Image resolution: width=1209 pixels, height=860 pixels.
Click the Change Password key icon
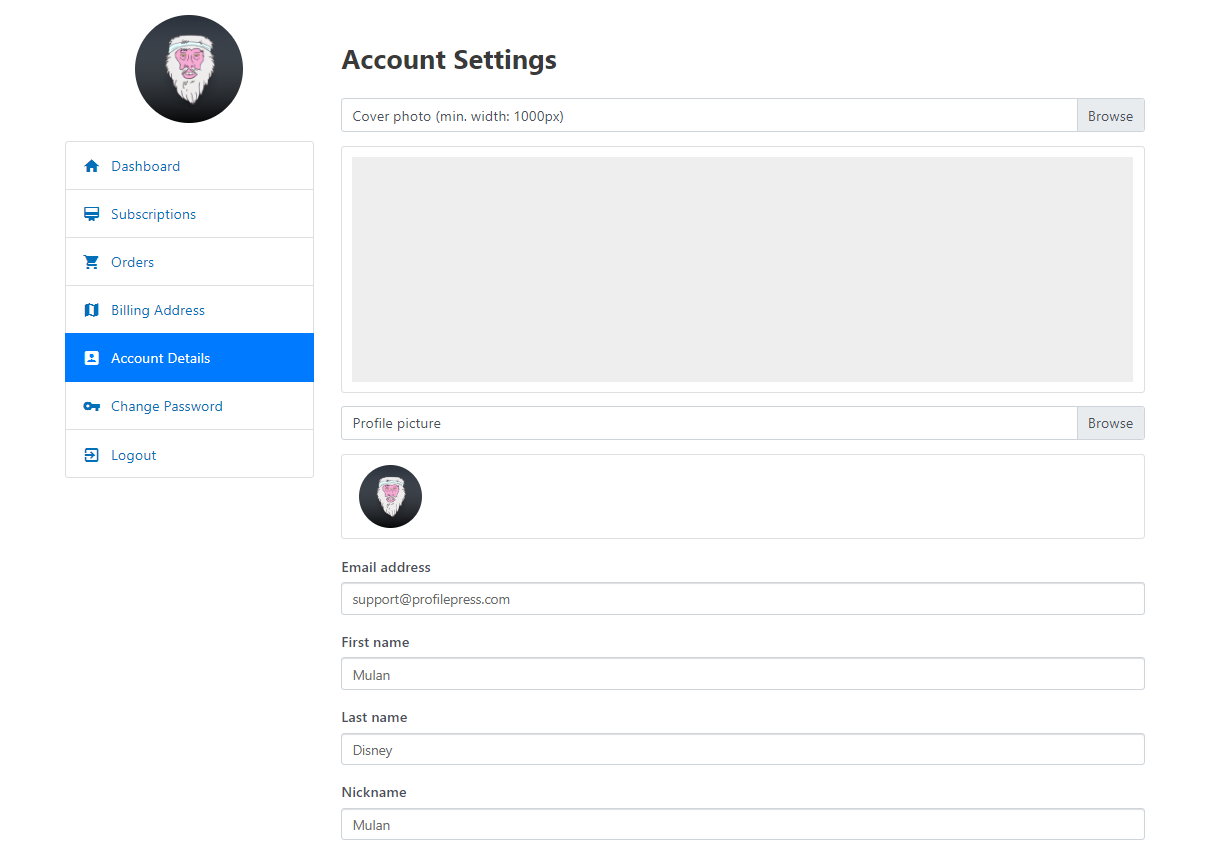(92, 406)
